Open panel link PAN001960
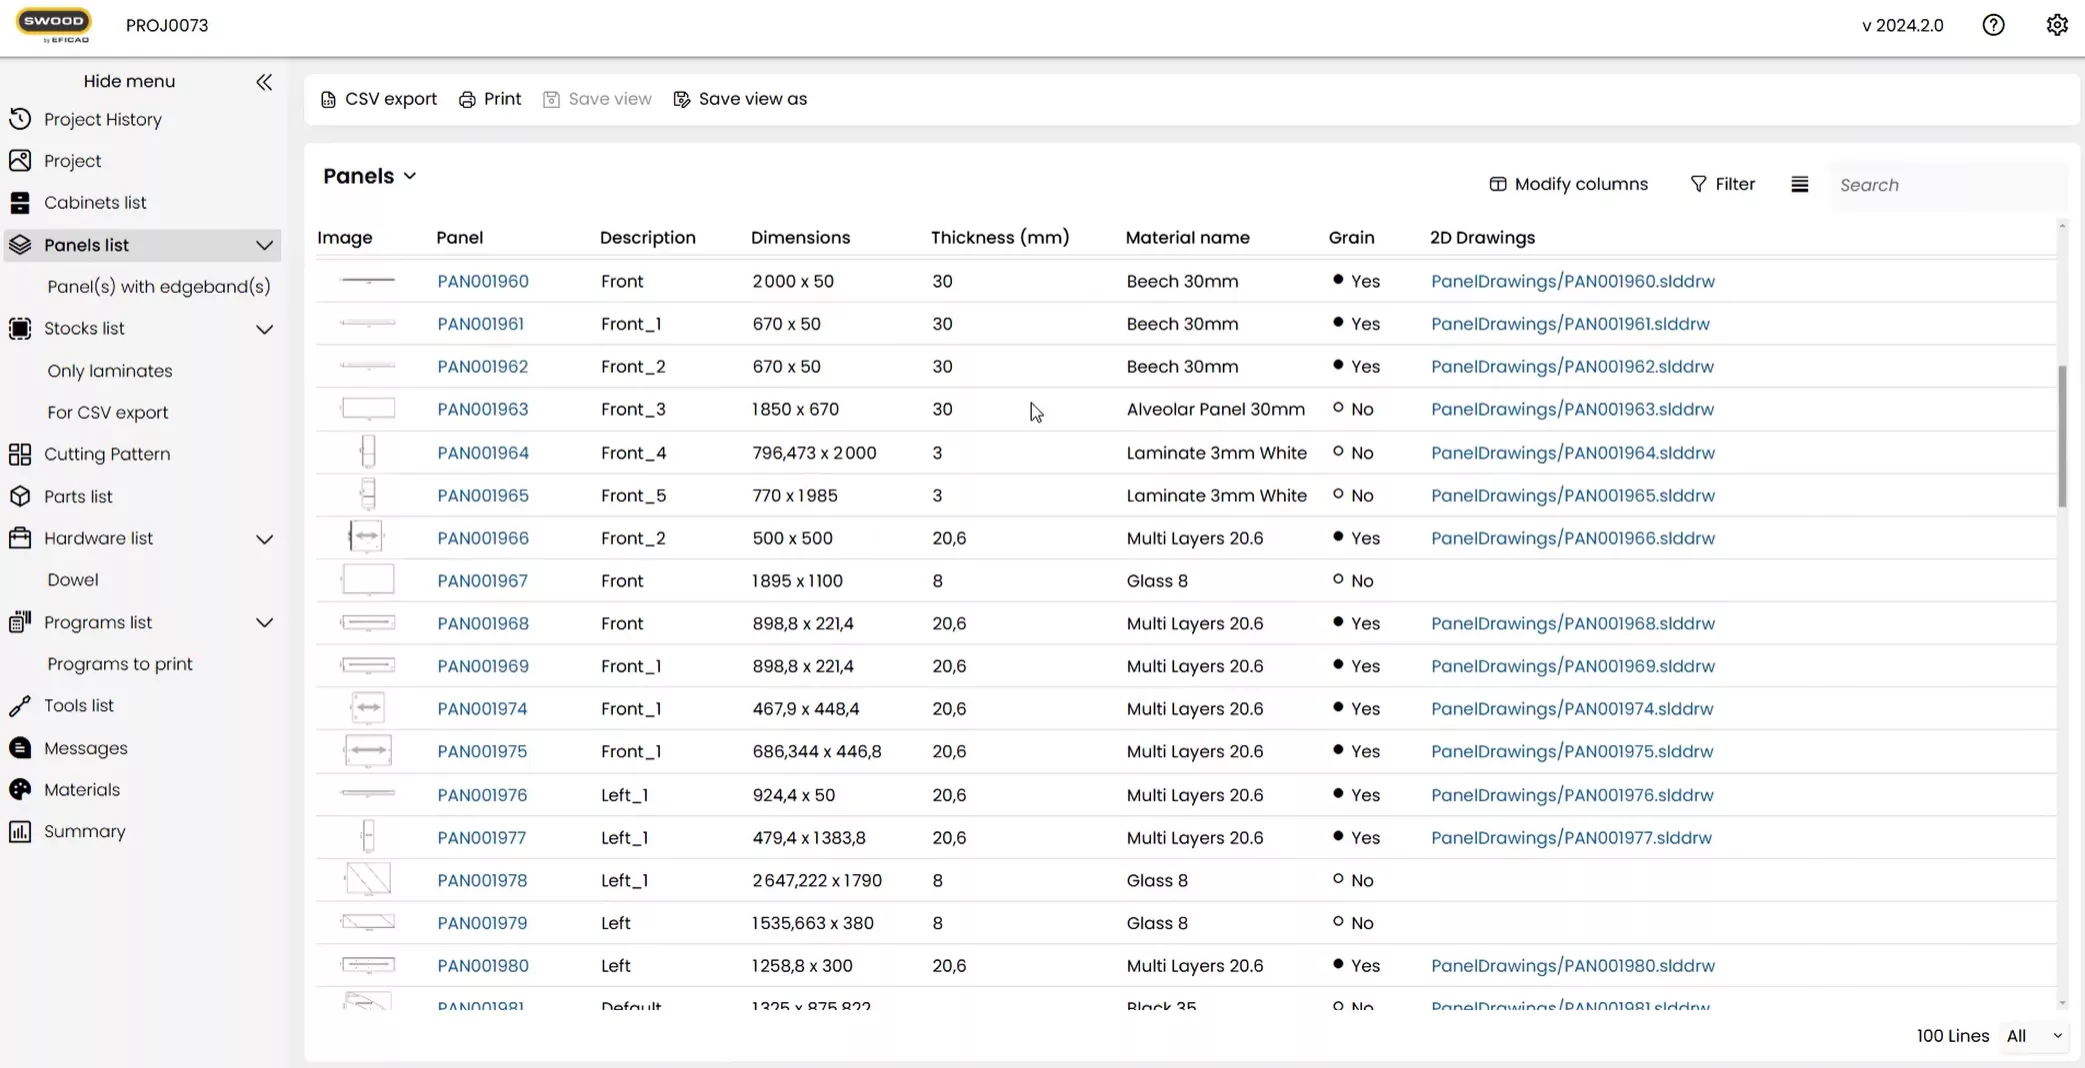 (483, 281)
